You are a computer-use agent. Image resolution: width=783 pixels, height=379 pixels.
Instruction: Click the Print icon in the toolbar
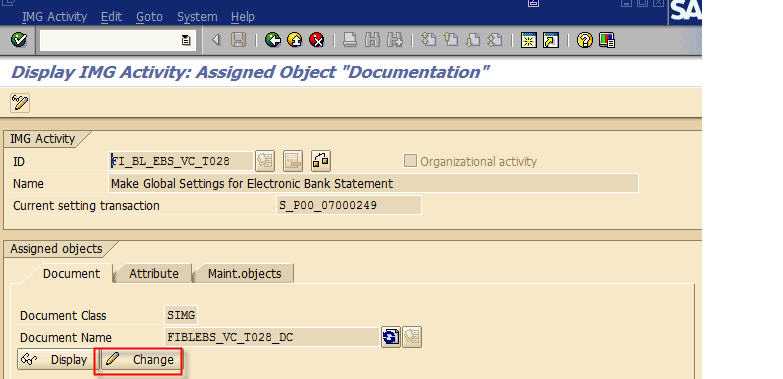[350, 40]
